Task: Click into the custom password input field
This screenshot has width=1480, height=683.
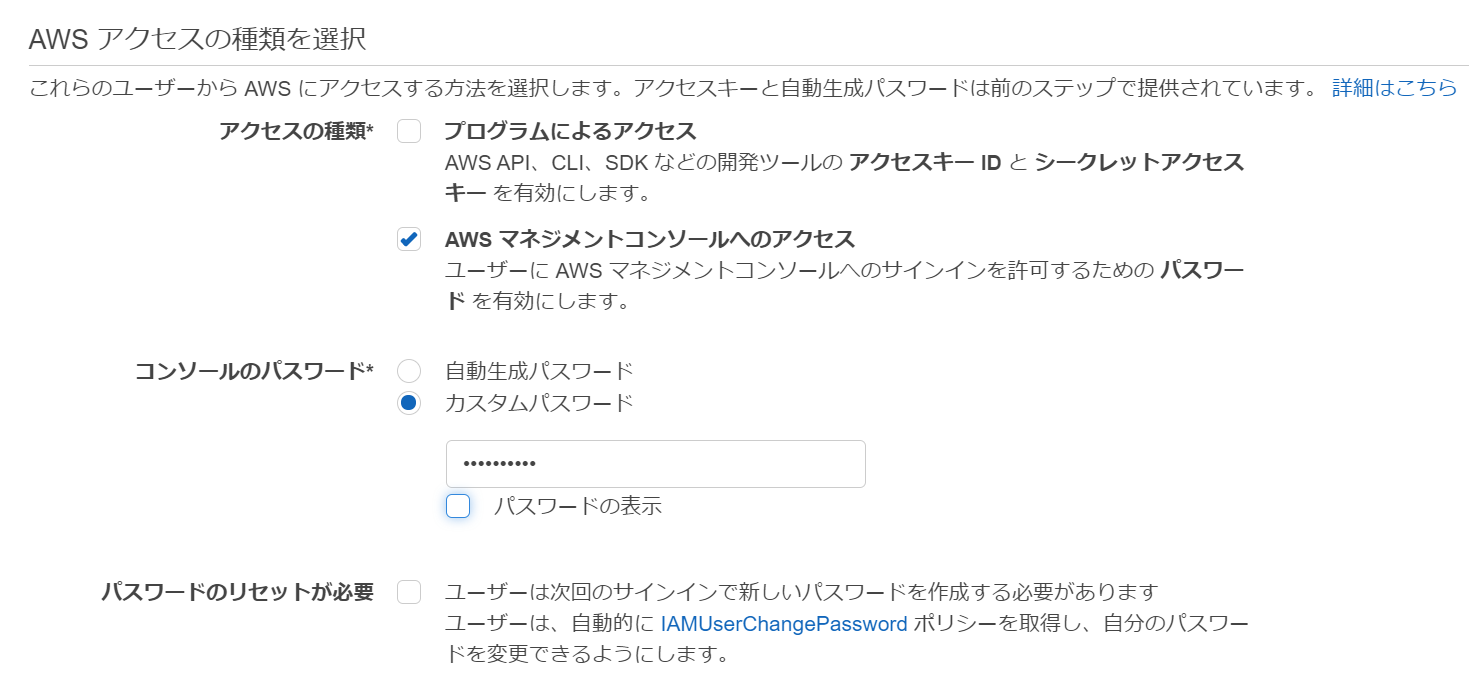Action: 655,464
